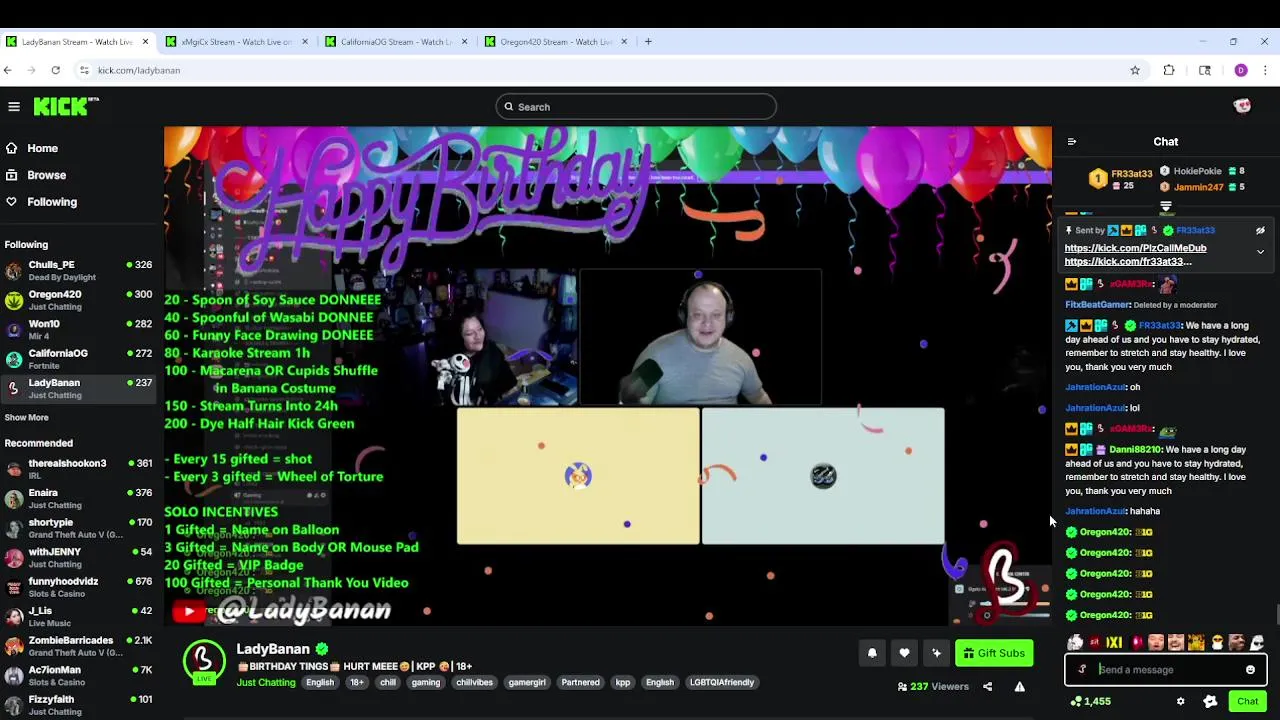Click the Kick search box
This screenshot has width=1280, height=720.
[x=636, y=107]
